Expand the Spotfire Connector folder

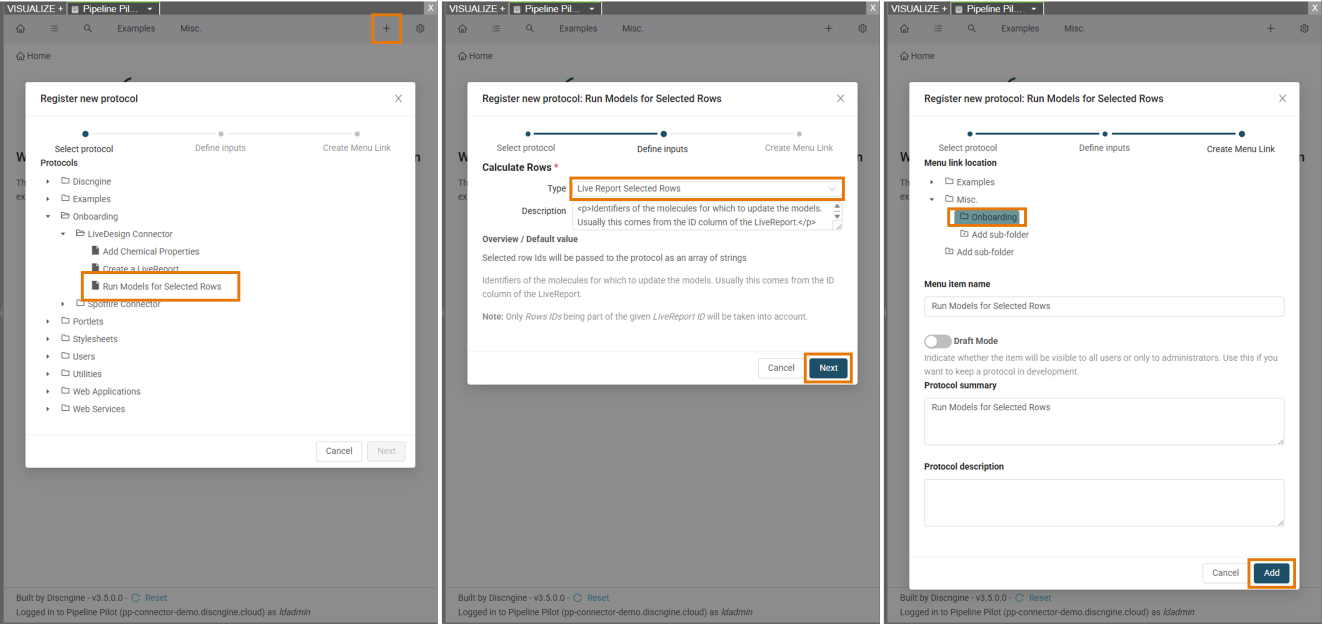point(63,304)
